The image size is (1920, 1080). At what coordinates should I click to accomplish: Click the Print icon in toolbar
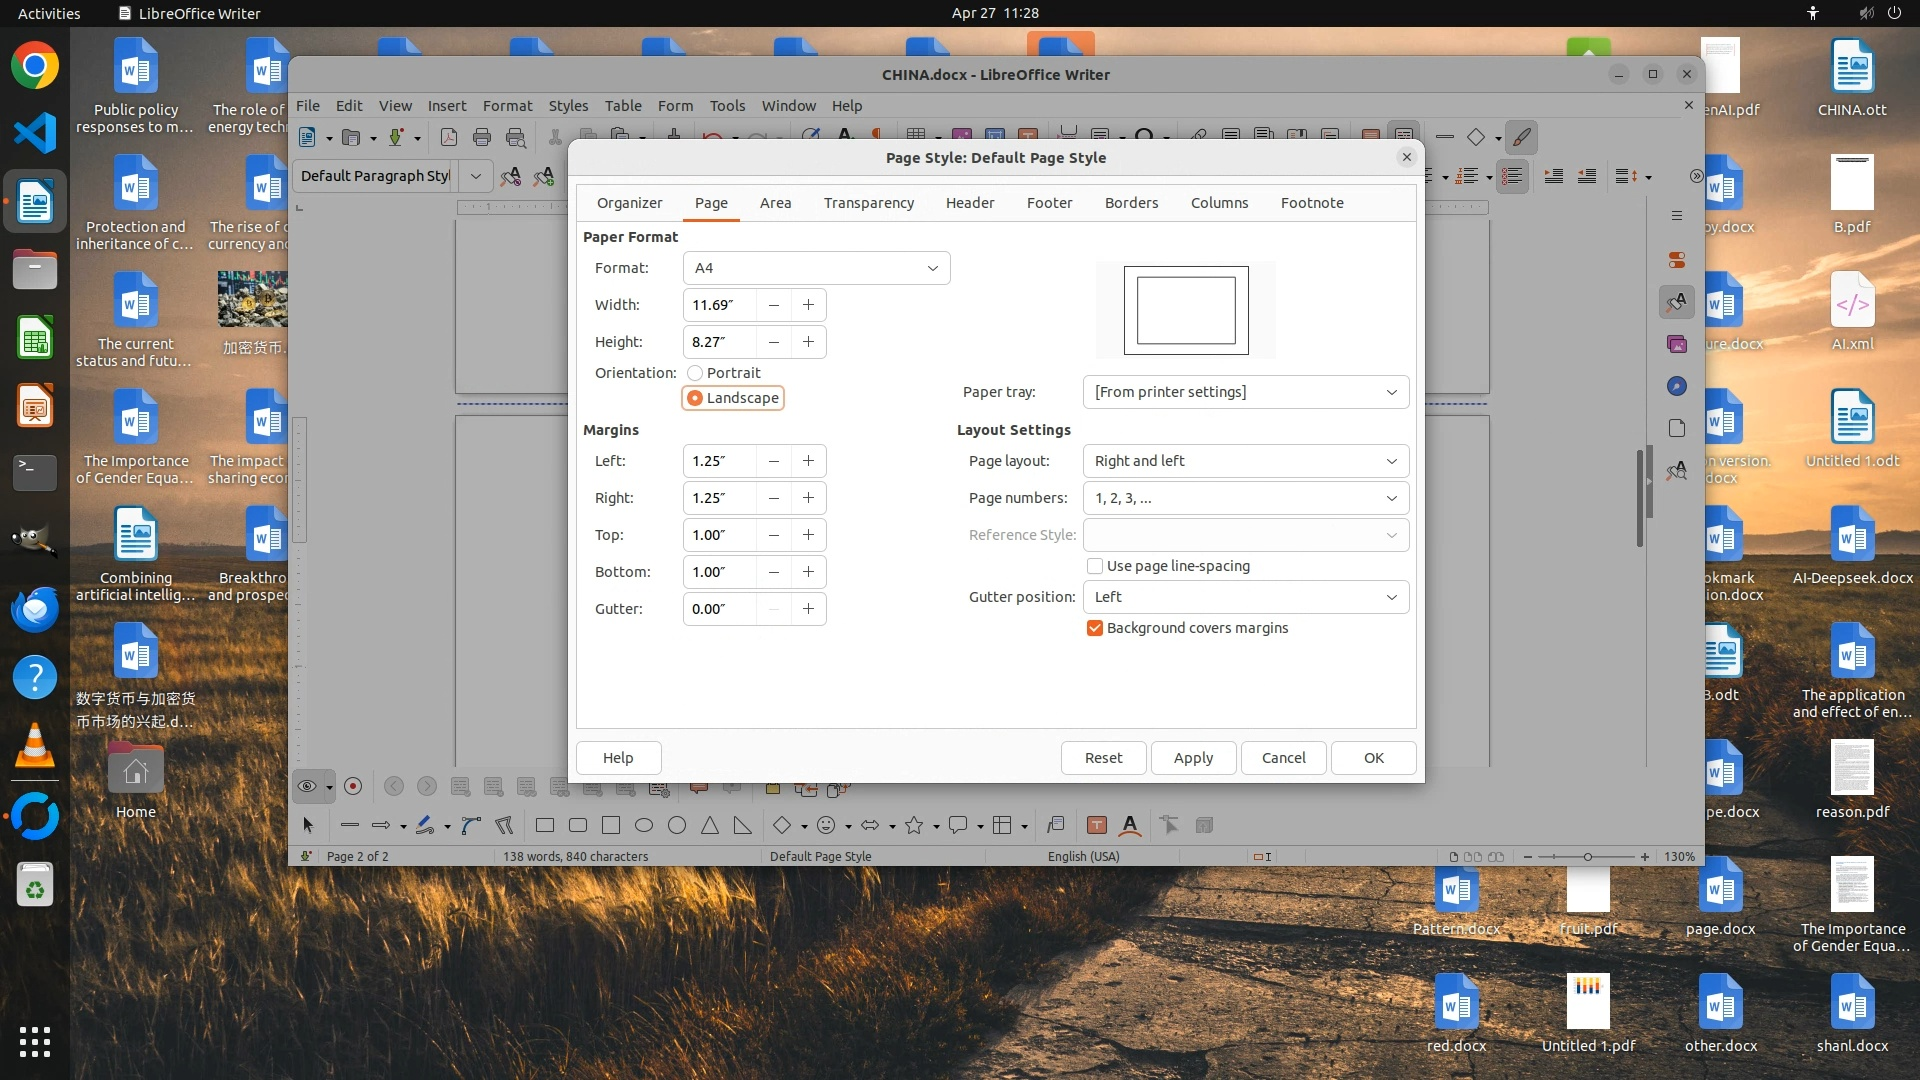pos(482,138)
